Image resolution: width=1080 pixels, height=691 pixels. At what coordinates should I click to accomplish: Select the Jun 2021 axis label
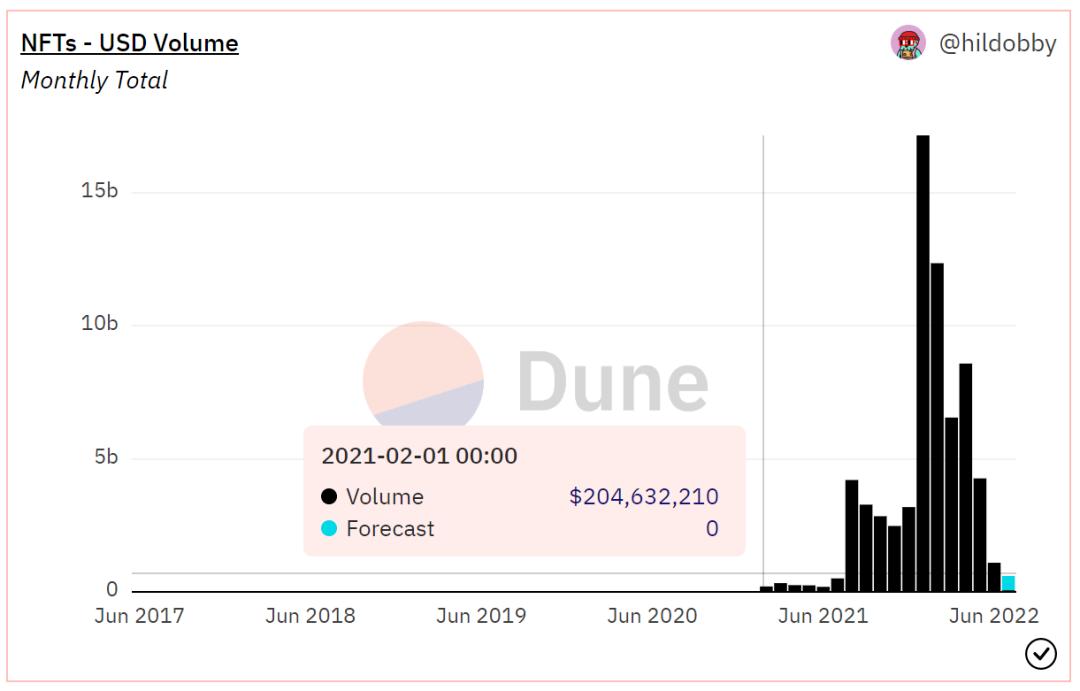pyautogui.click(x=823, y=616)
